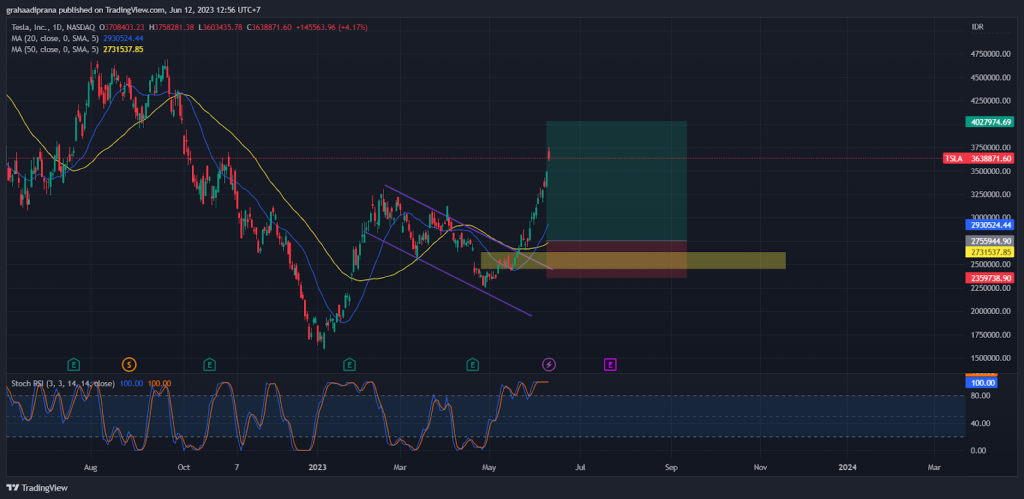Click the red 2359738.90 stop price label
Viewport: 1024px width, 499px height.
(989, 278)
